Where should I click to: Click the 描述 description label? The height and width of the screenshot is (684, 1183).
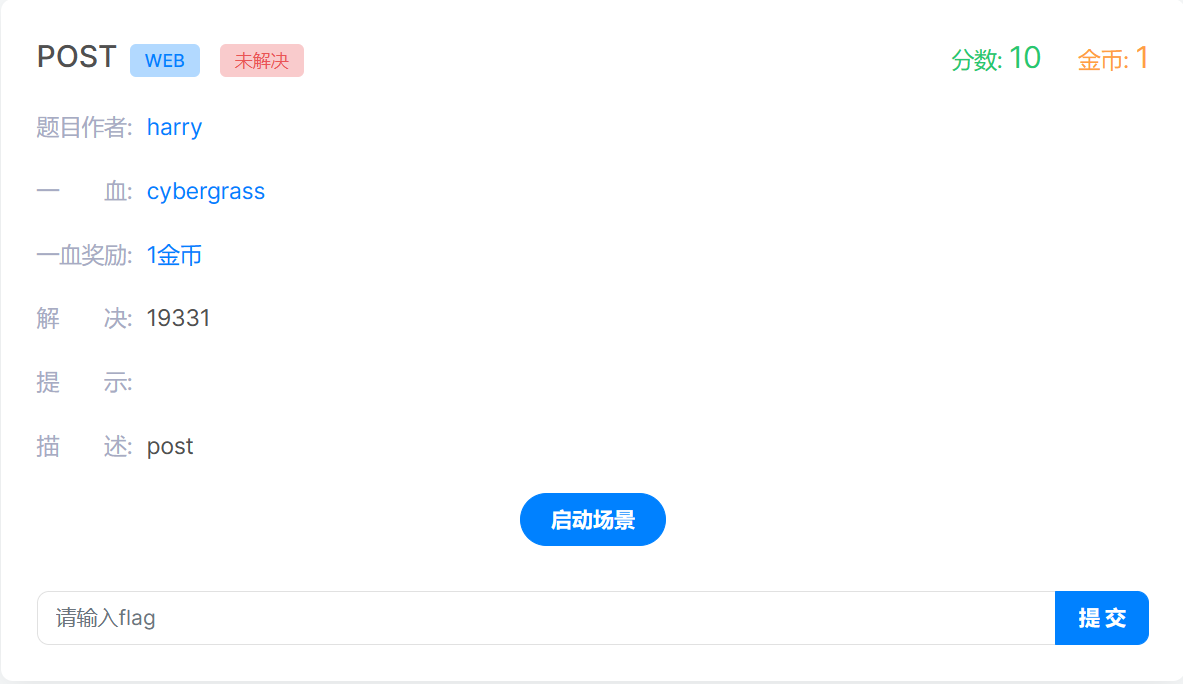pos(84,446)
